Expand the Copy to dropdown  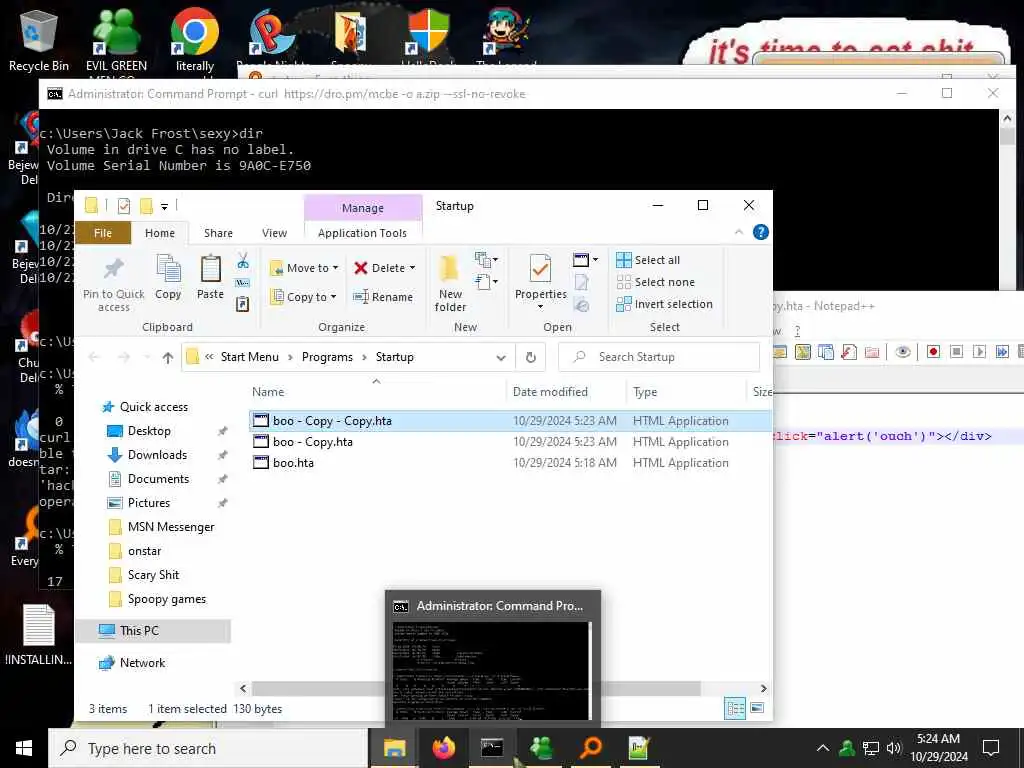(x=333, y=296)
